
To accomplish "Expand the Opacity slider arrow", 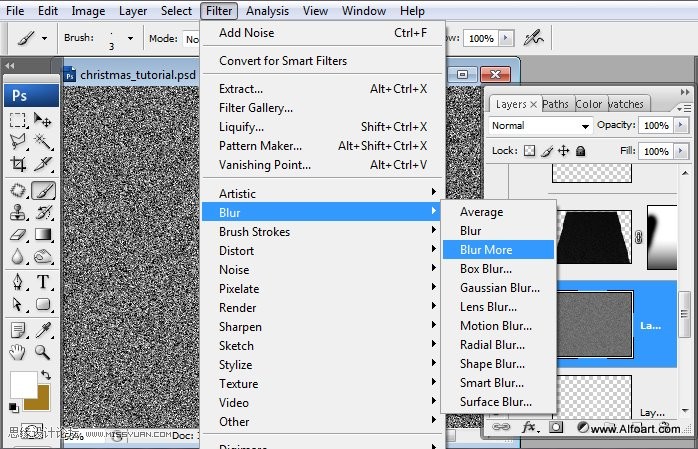I will click(679, 126).
